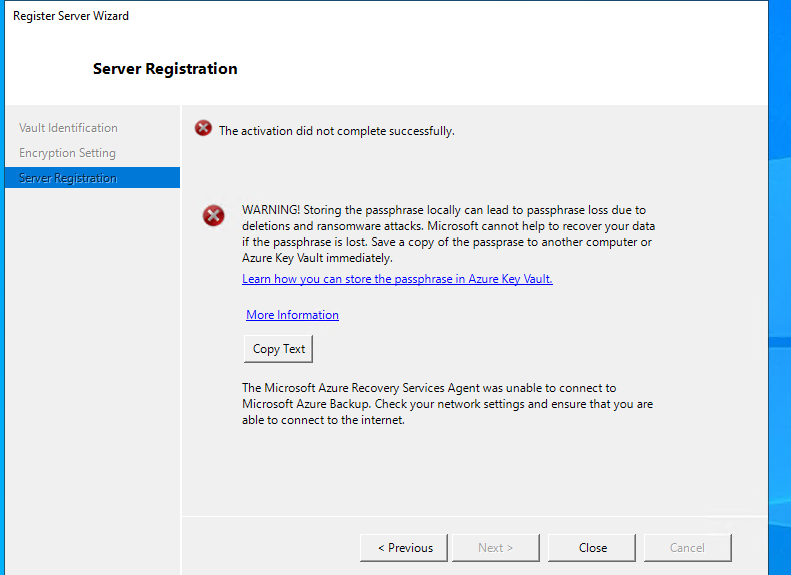Click the Register Server Wizard window title
791x575 pixels.
pyautogui.click(x=71, y=16)
